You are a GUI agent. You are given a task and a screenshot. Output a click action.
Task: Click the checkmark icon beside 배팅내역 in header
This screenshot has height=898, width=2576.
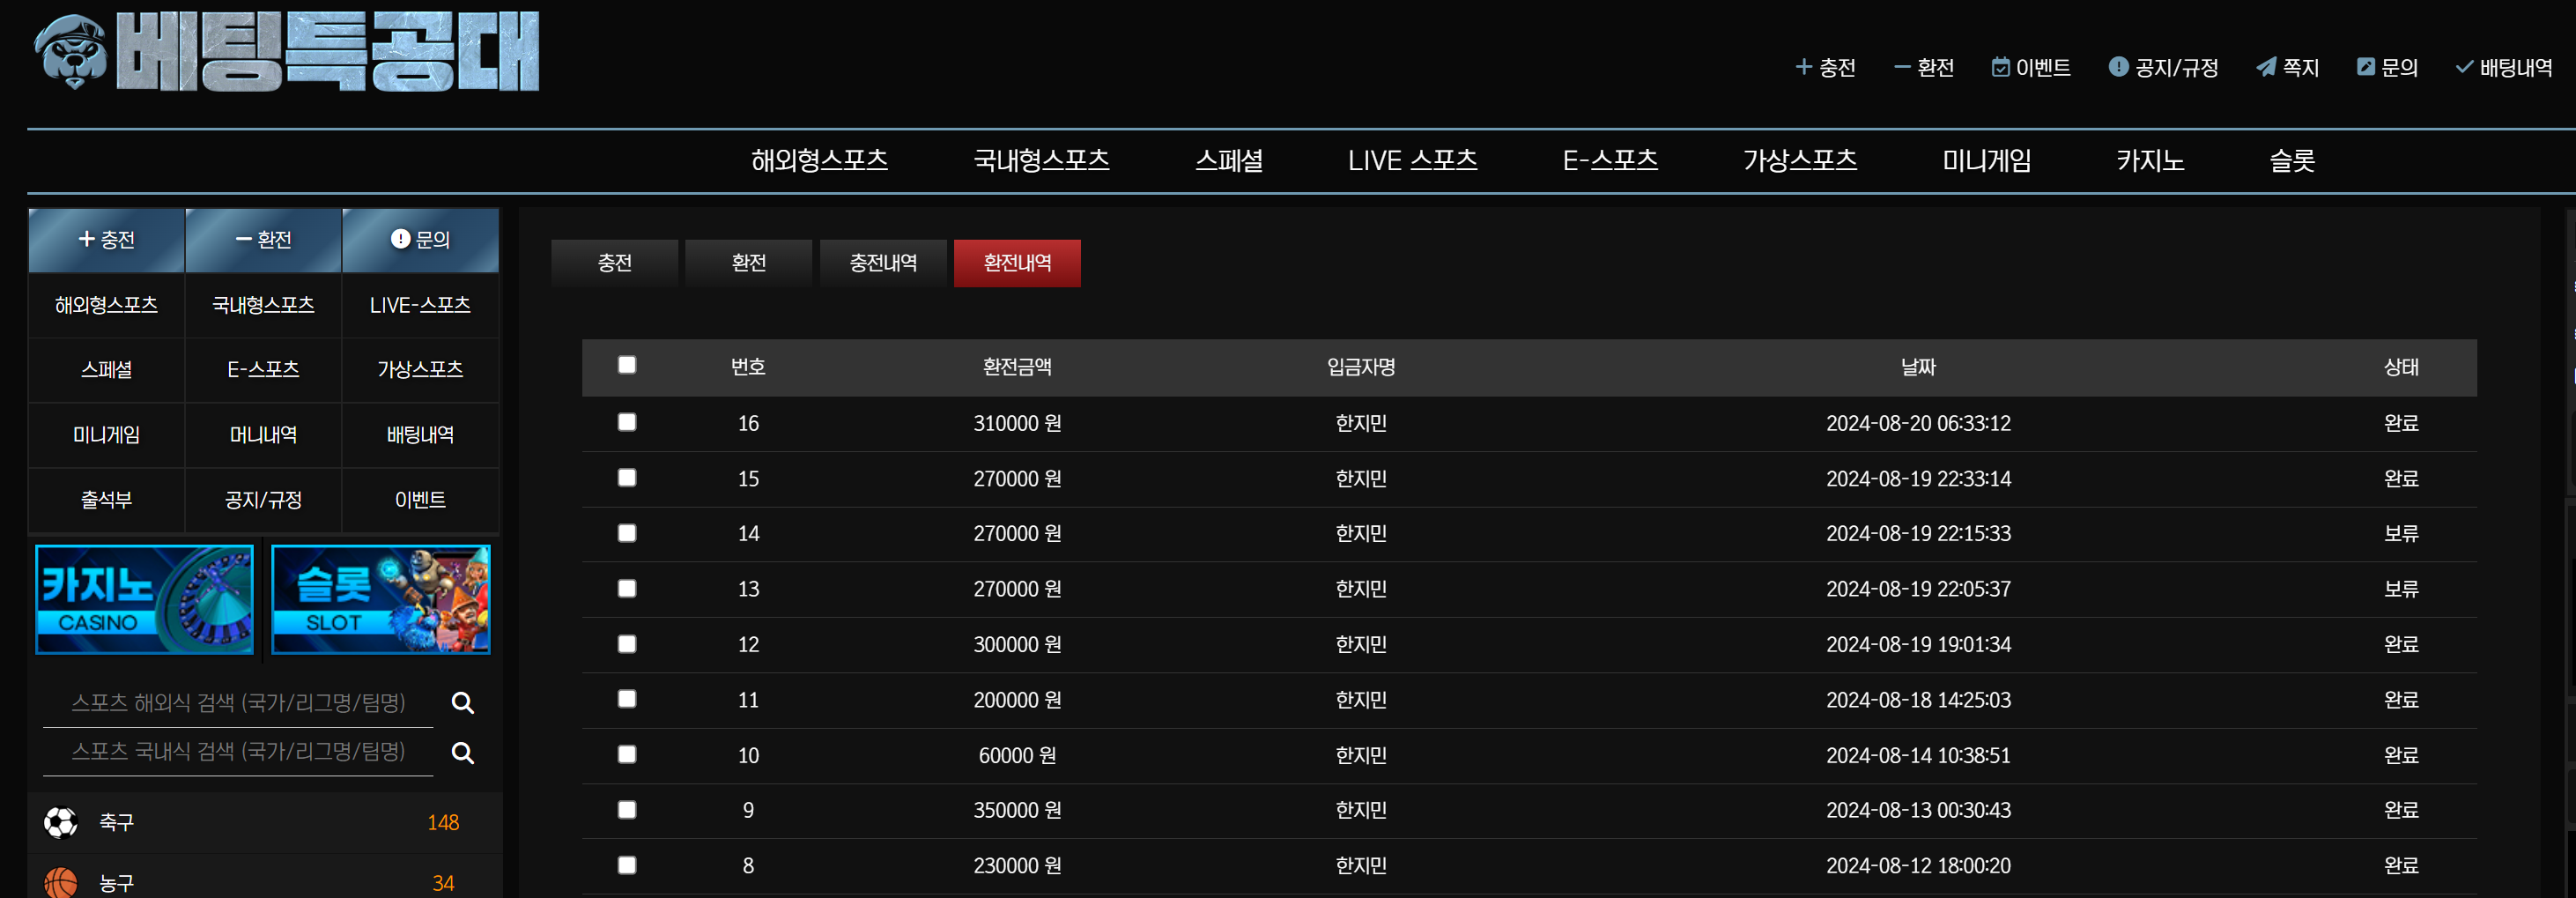click(2464, 67)
